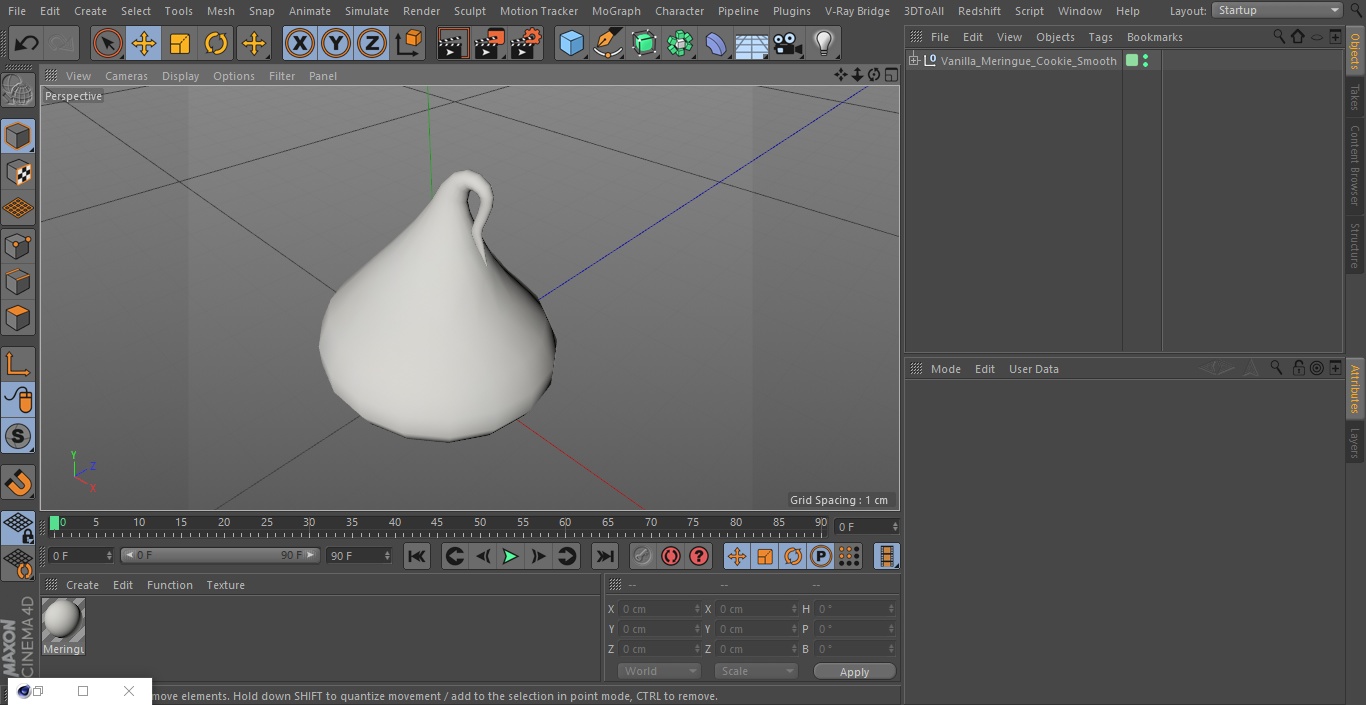Screen dimensions: 1366x705
Task: Open the File menu
Action: (17, 11)
